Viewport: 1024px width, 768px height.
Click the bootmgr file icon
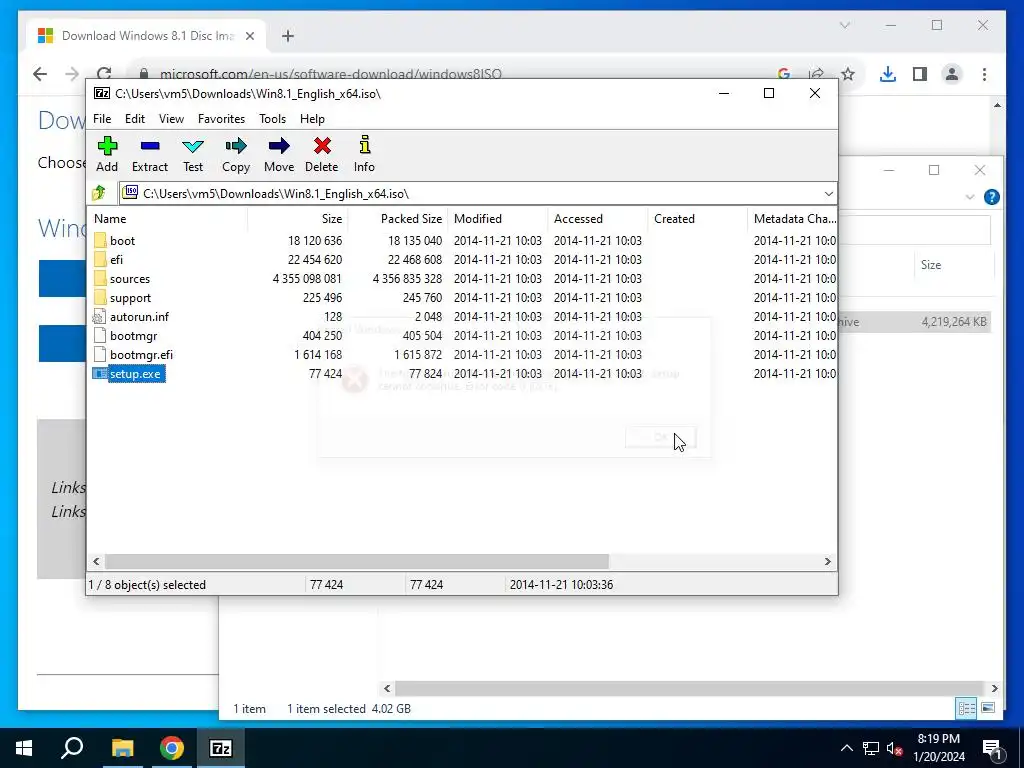coord(99,336)
